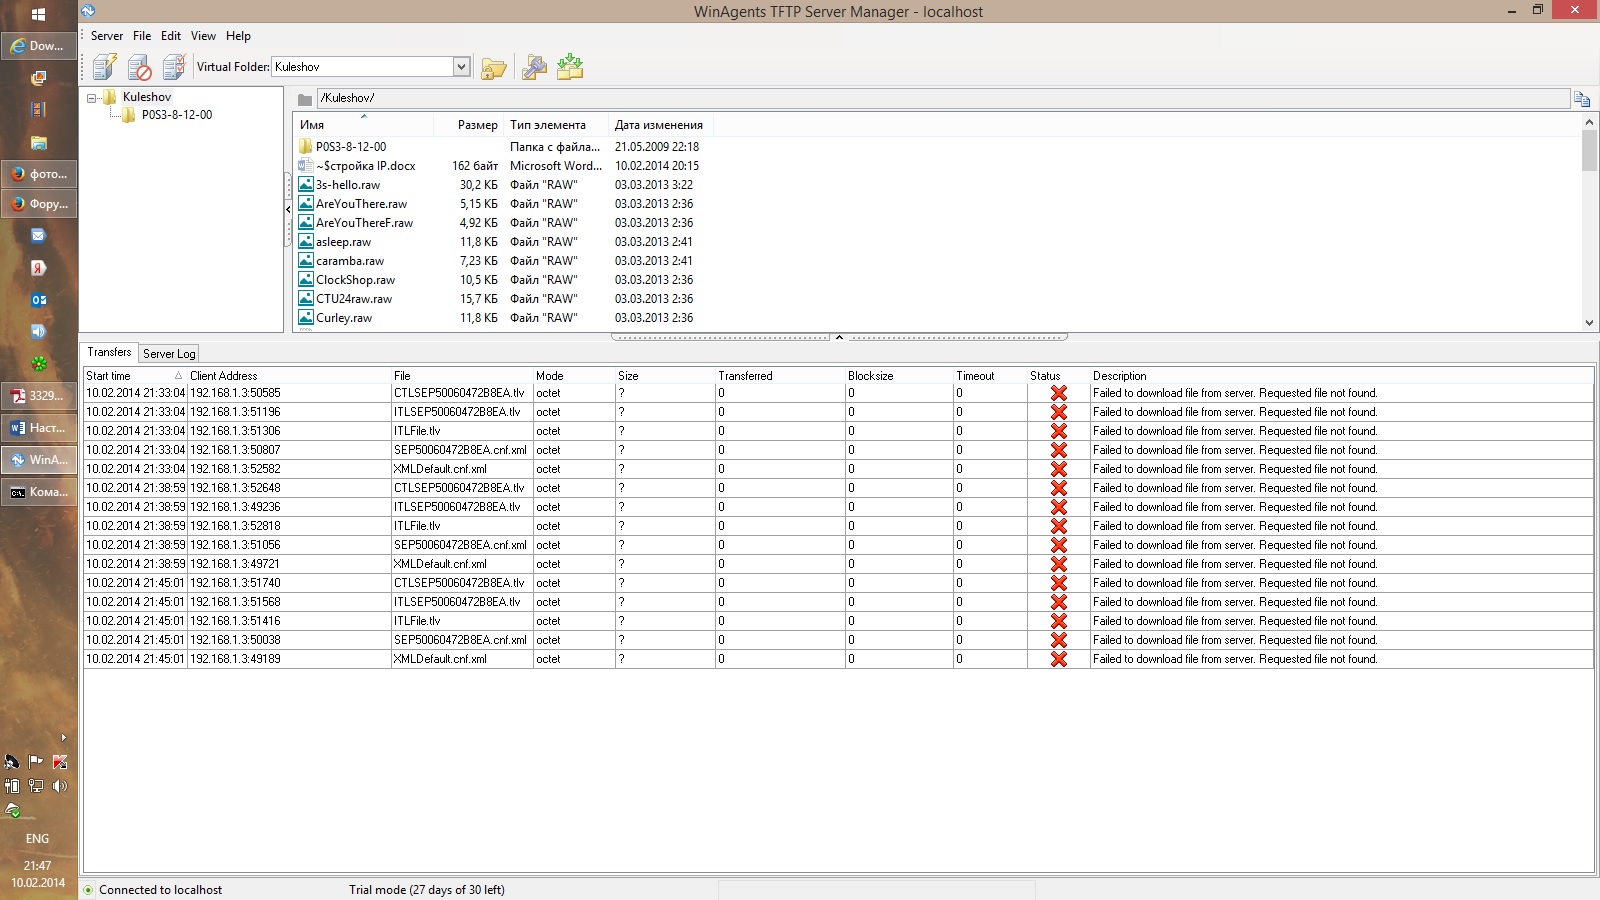
Task: Open PDF 3329... taskbar button
Action: (x=39, y=396)
